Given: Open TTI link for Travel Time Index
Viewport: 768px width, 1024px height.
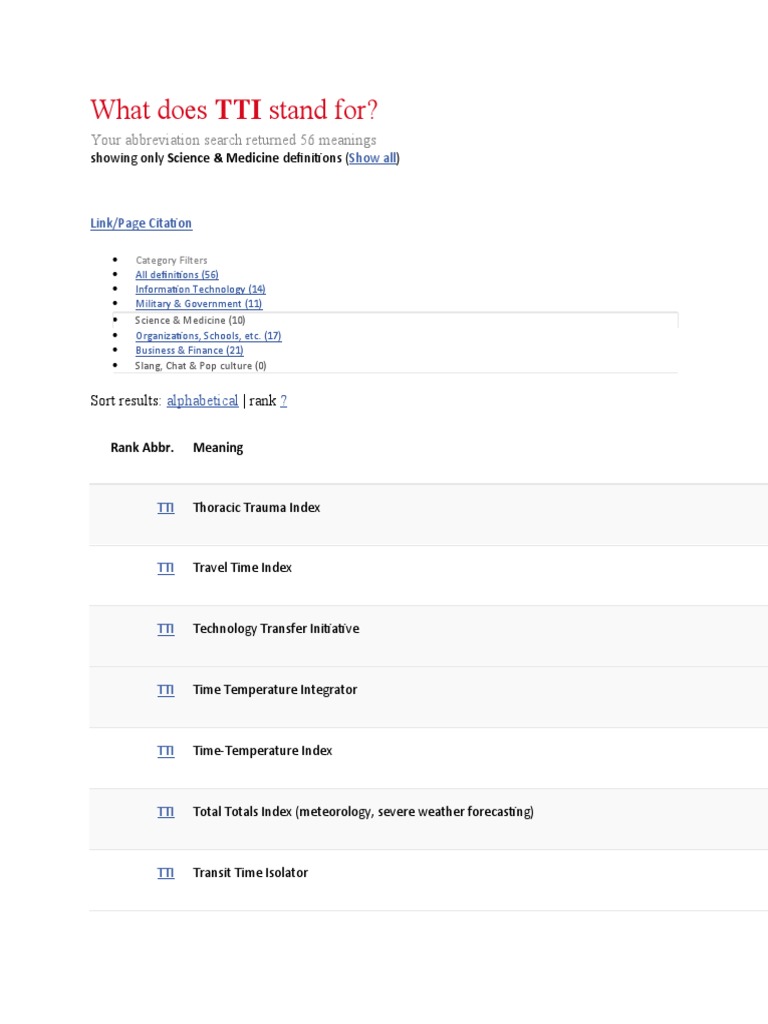Looking at the screenshot, I should (x=166, y=568).
